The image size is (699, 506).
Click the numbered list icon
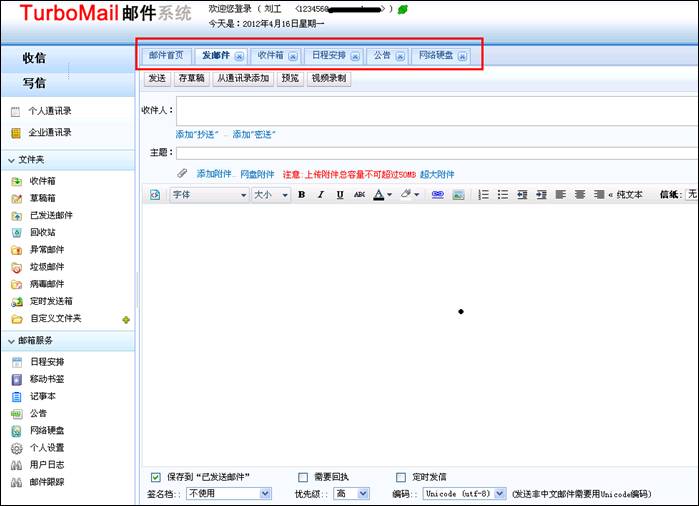pos(482,195)
